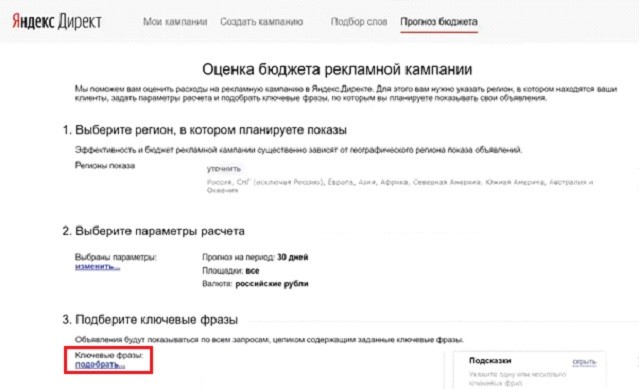
Task: Go to Создать кампанию
Action: click(x=261, y=22)
